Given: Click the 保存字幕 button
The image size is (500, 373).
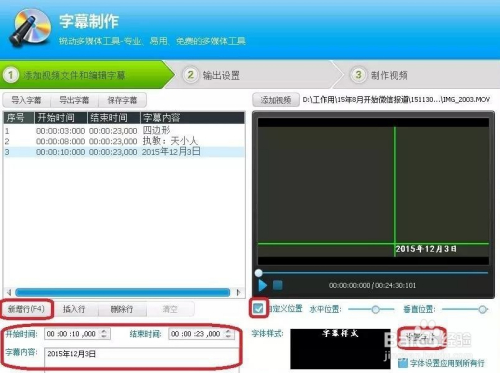Looking at the screenshot, I should (x=122, y=100).
